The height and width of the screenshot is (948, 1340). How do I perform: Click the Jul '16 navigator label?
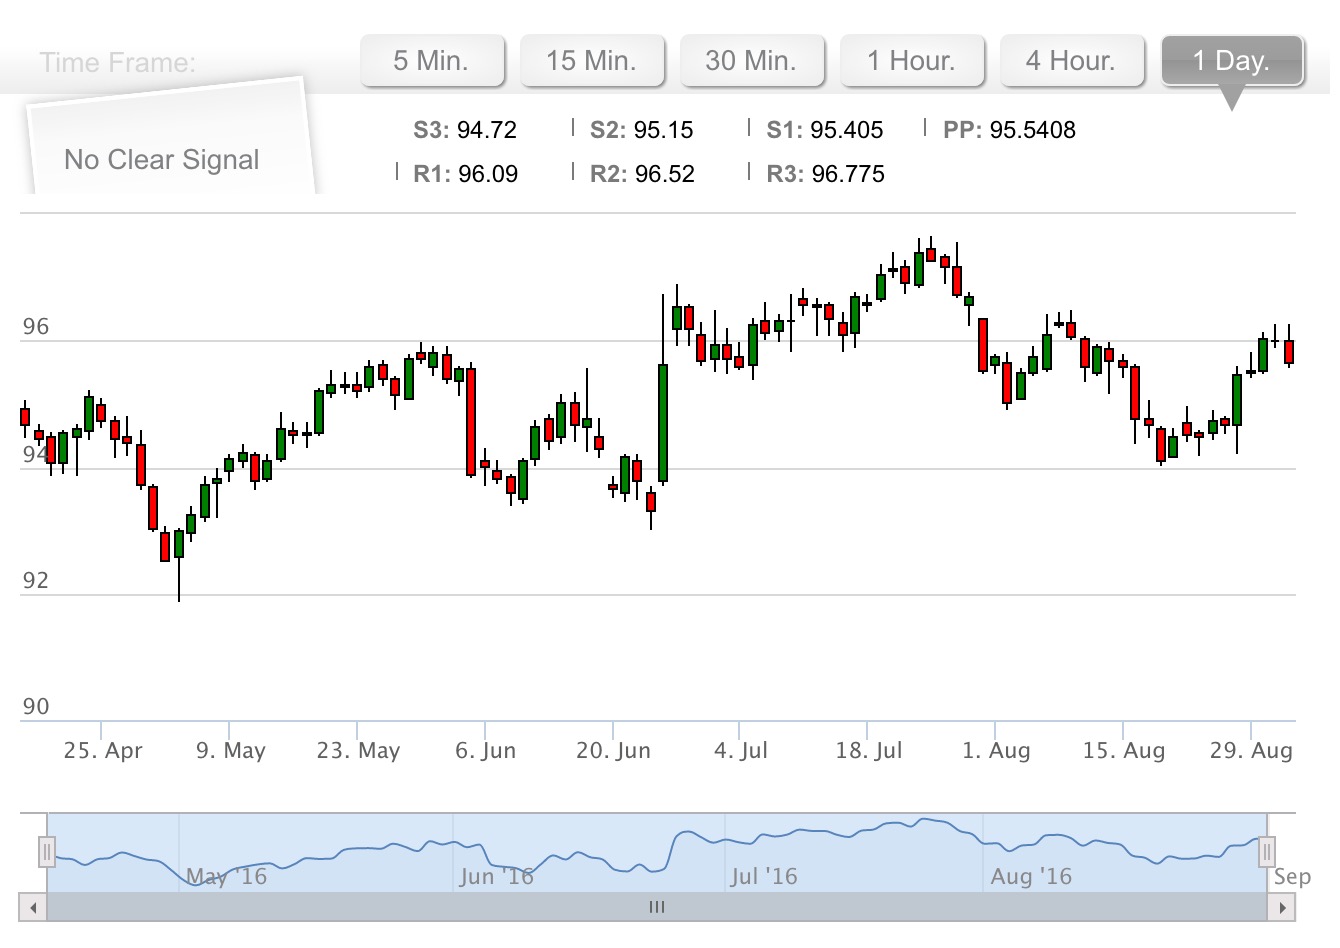tap(764, 877)
